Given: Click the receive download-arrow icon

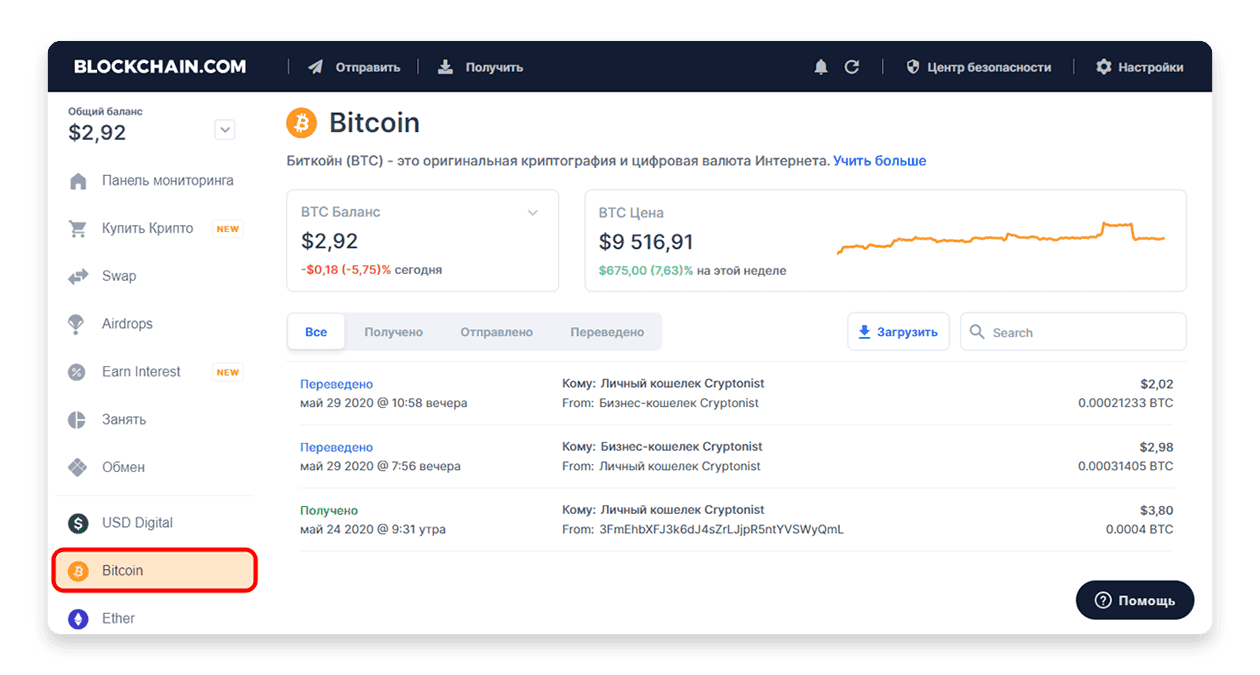Looking at the screenshot, I should point(445,67).
